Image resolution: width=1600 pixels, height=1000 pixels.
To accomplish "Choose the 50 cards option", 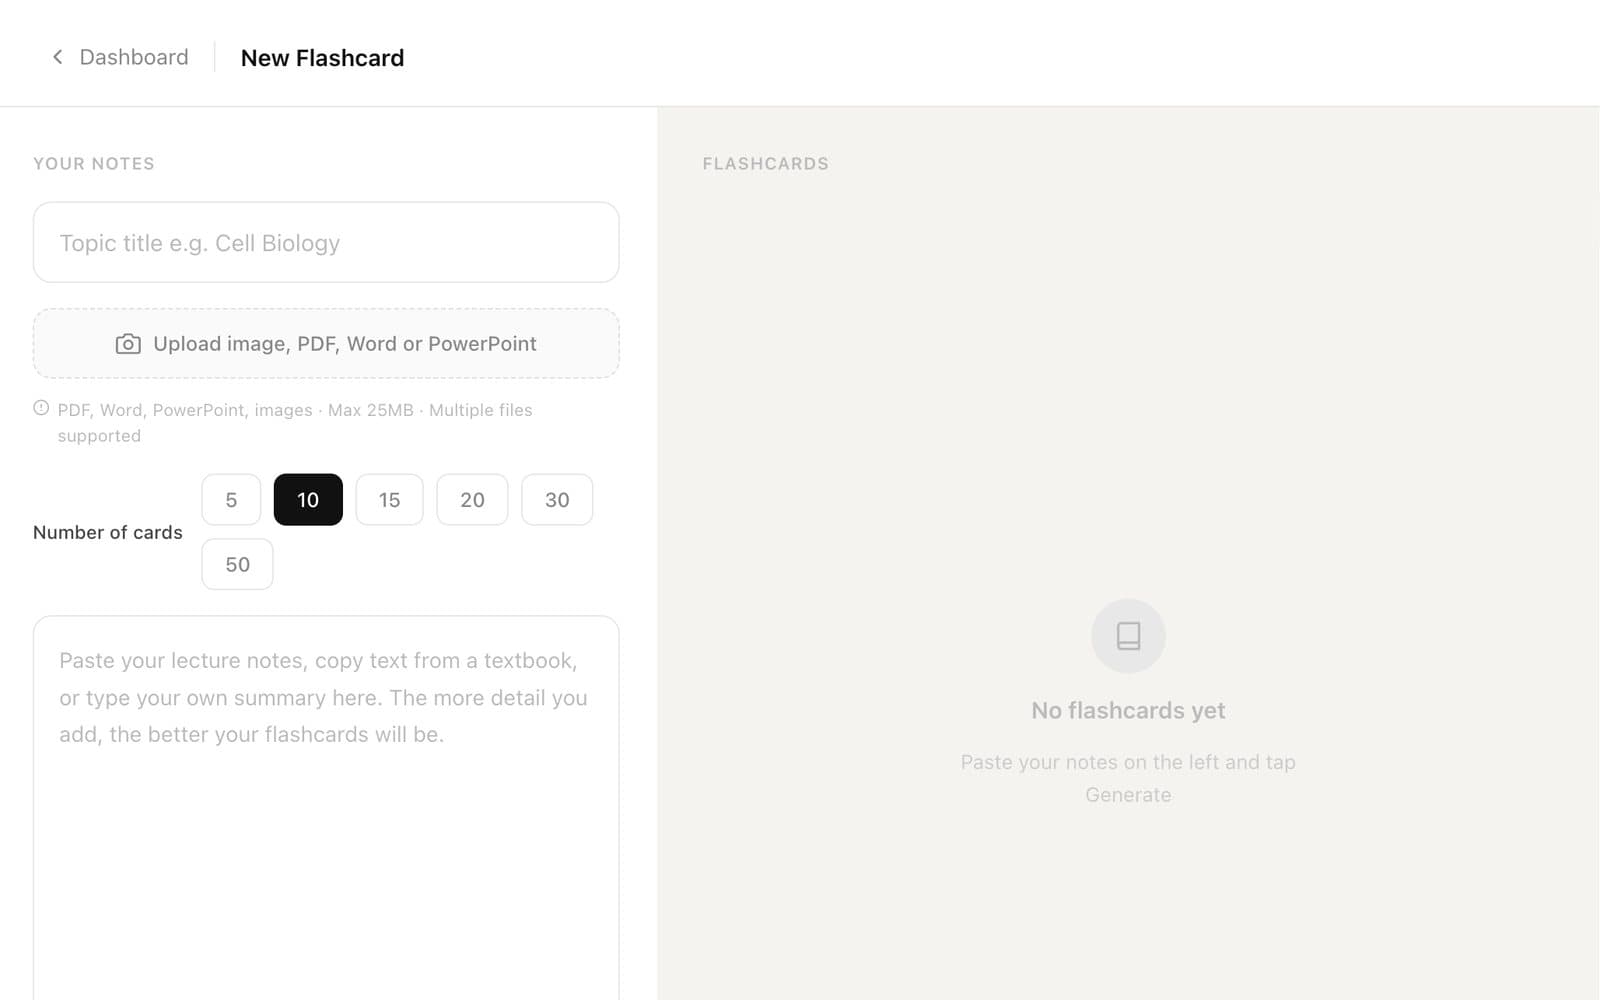I will [x=237, y=564].
